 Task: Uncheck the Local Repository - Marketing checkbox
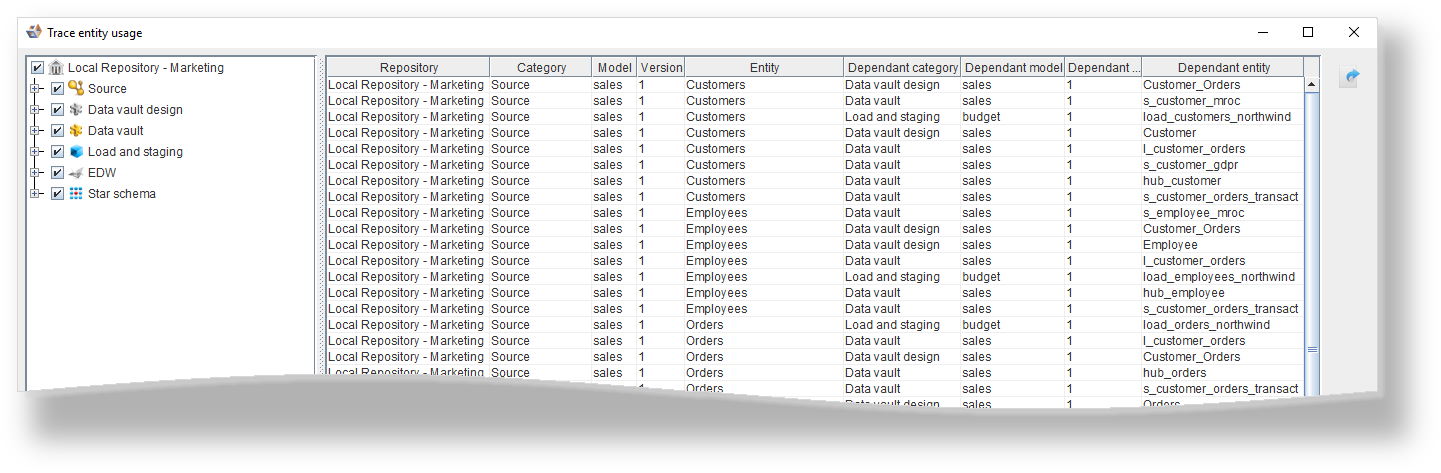[38, 68]
